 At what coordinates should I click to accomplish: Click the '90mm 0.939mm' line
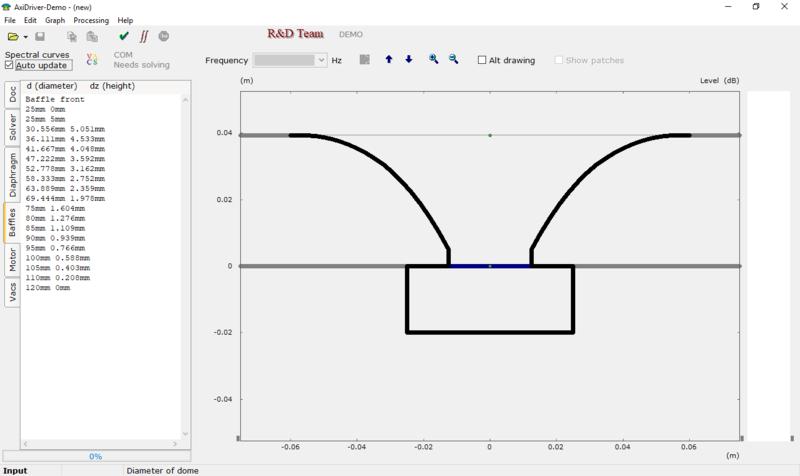(x=55, y=238)
